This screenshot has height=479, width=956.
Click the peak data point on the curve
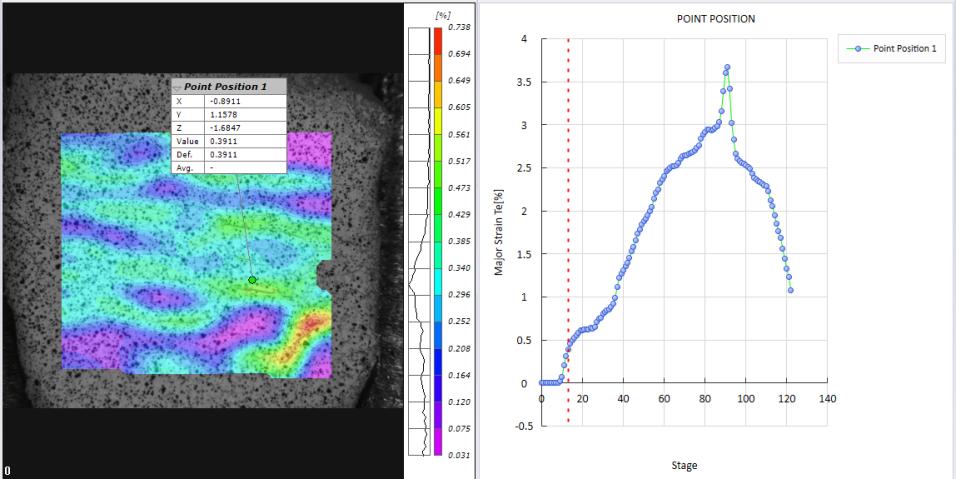click(x=727, y=67)
